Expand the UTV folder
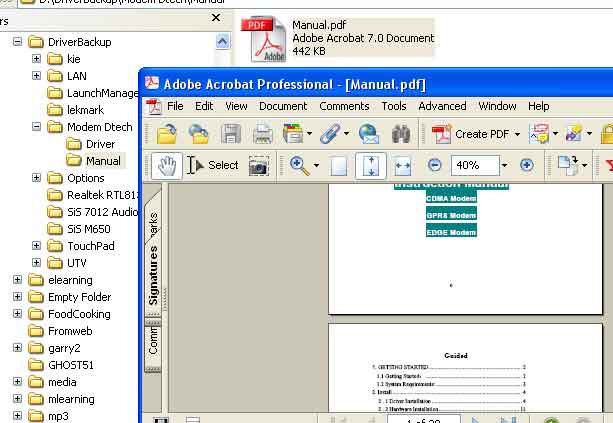The image size is (613, 423). pos(36,263)
